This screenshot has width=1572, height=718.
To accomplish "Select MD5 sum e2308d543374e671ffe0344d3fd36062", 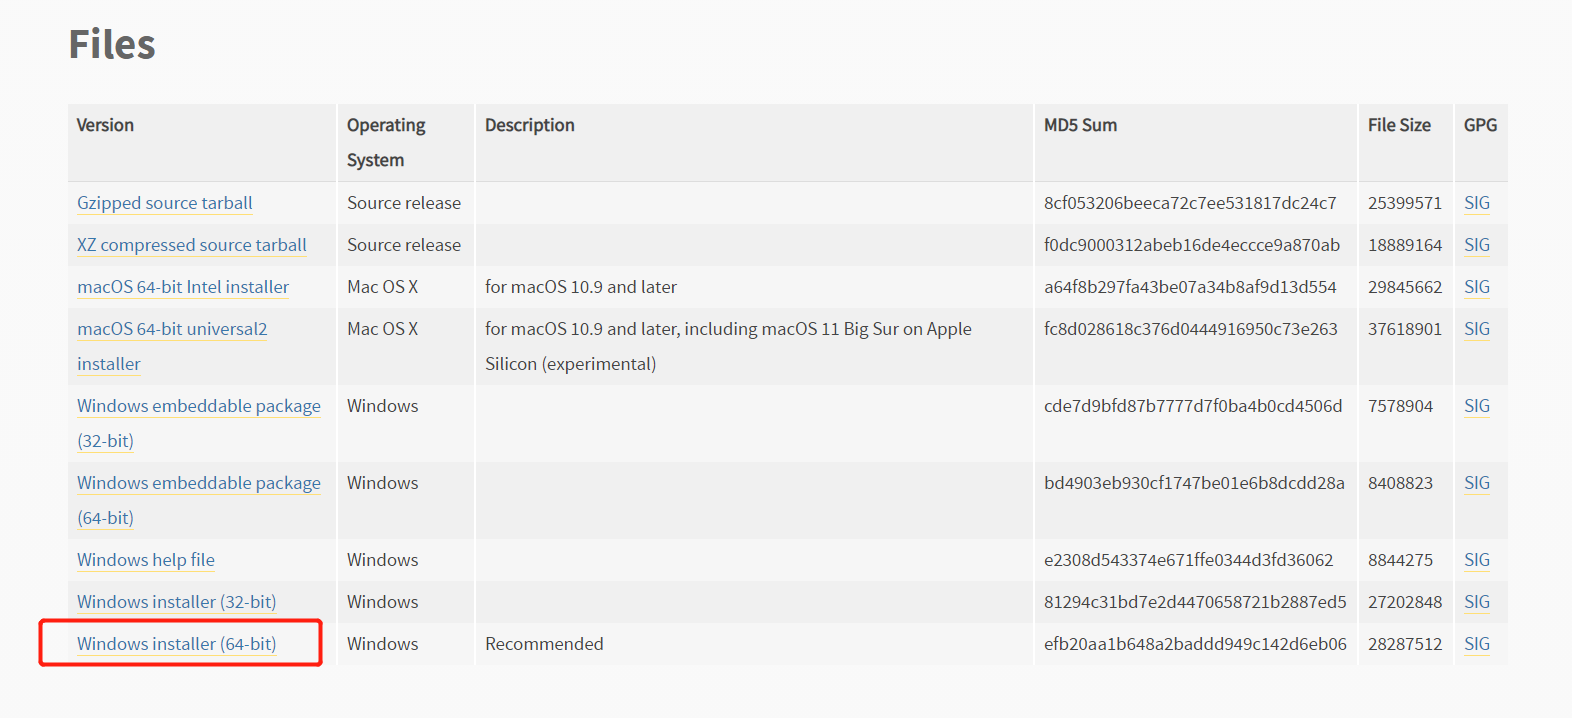I will 1189,560.
